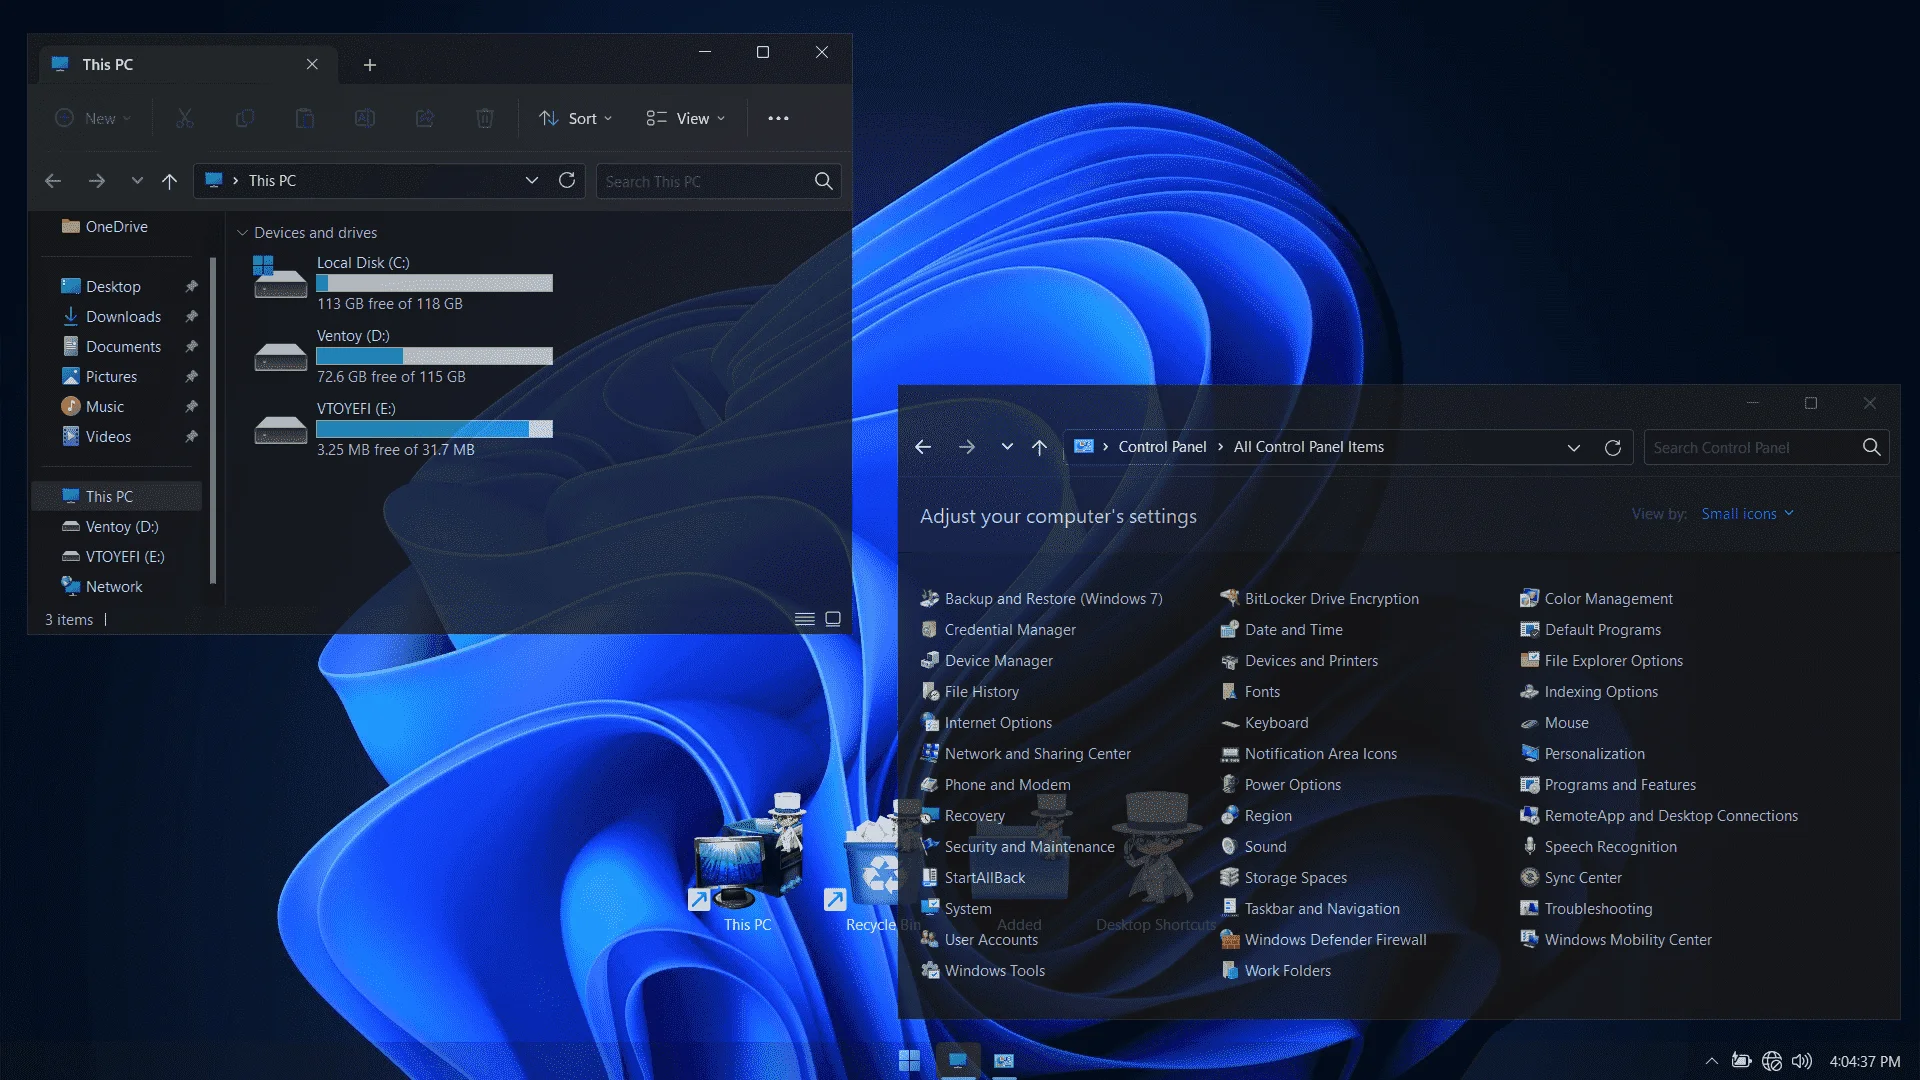1920x1080 pixels.
Task: Click the Paste icon in File Explorer toolbar
Action: tap(305, 118)
